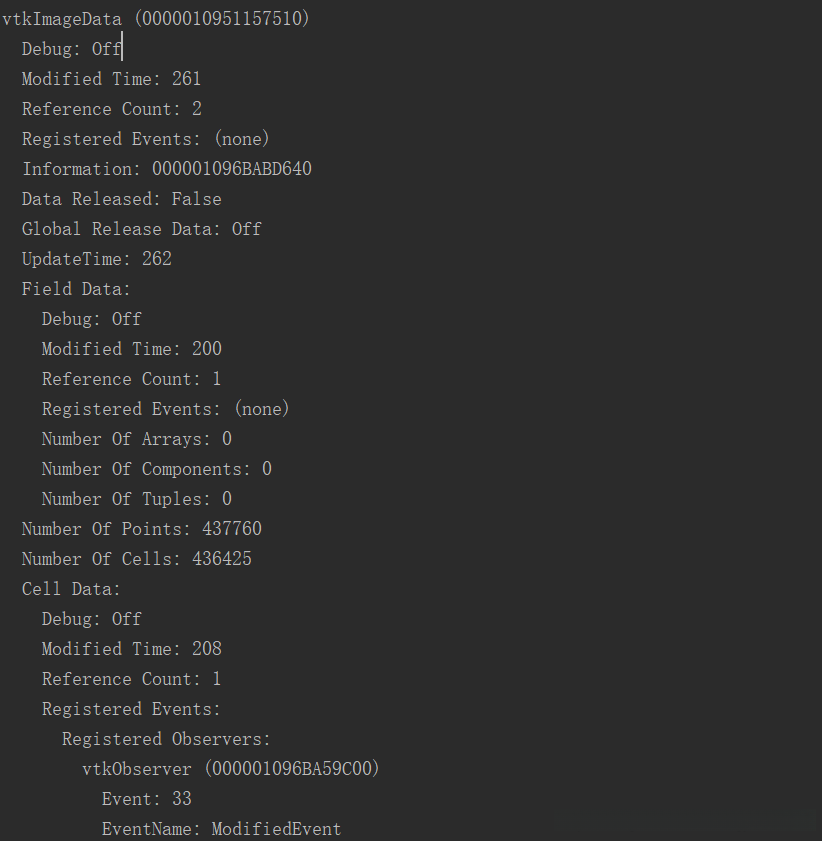Click the 'Registered Observers:' line
The image size is (822, 841).
pyautogui.click(x=166, y=739)
